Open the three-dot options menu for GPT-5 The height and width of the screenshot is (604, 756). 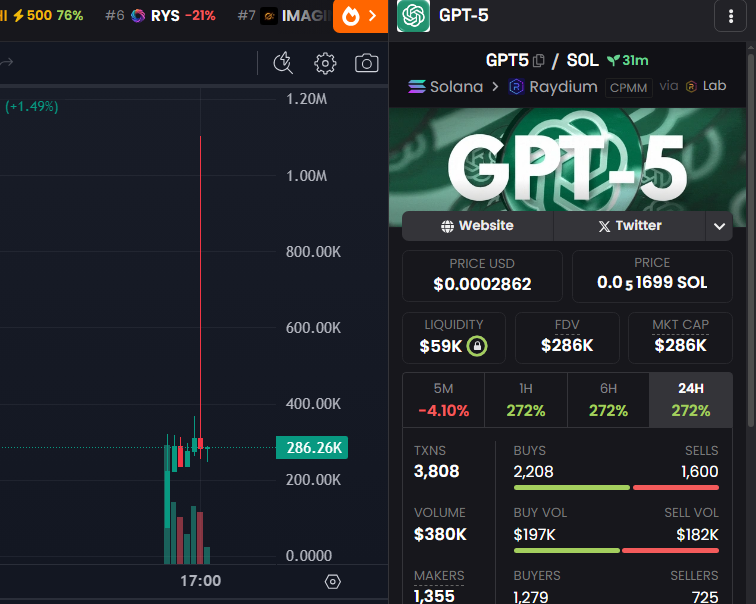click(730, 16)
